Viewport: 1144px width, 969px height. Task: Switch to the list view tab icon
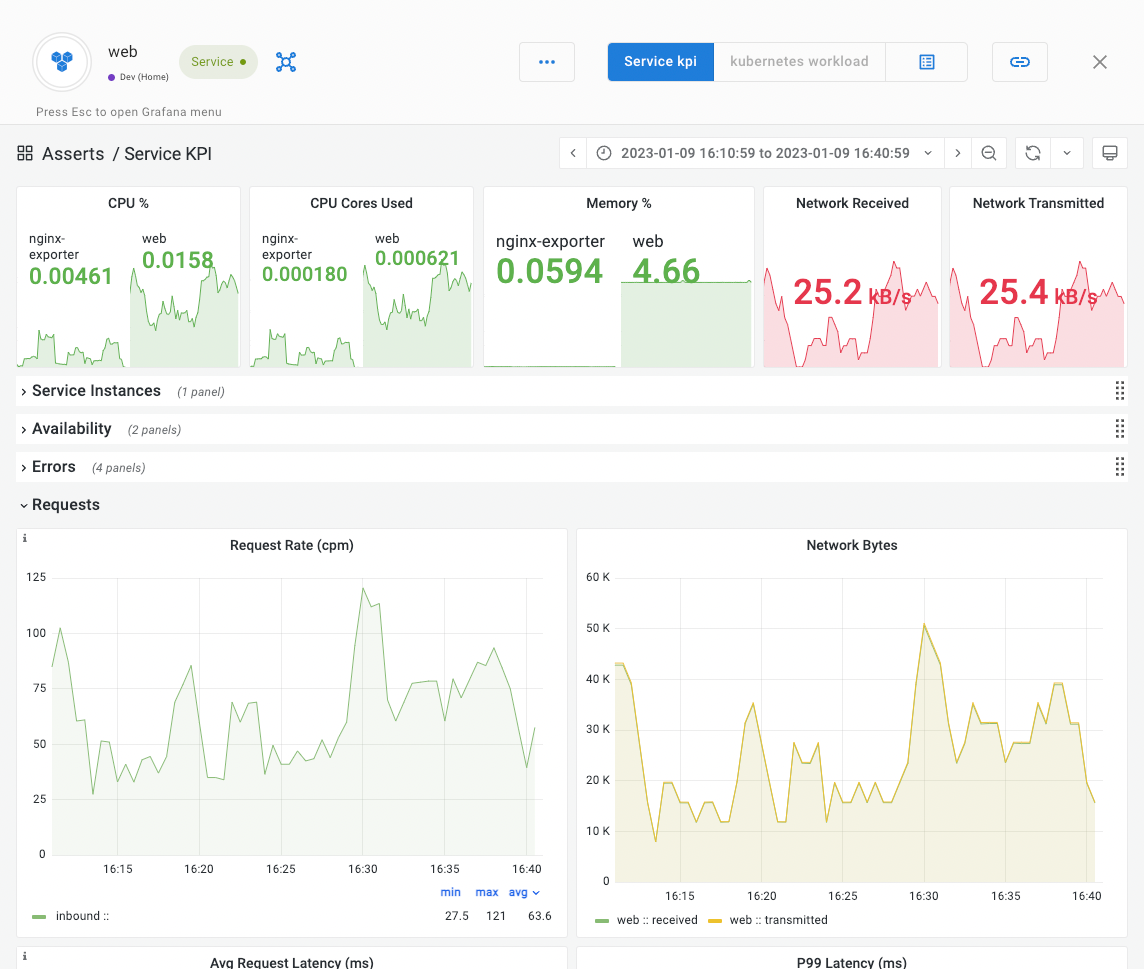926,62
